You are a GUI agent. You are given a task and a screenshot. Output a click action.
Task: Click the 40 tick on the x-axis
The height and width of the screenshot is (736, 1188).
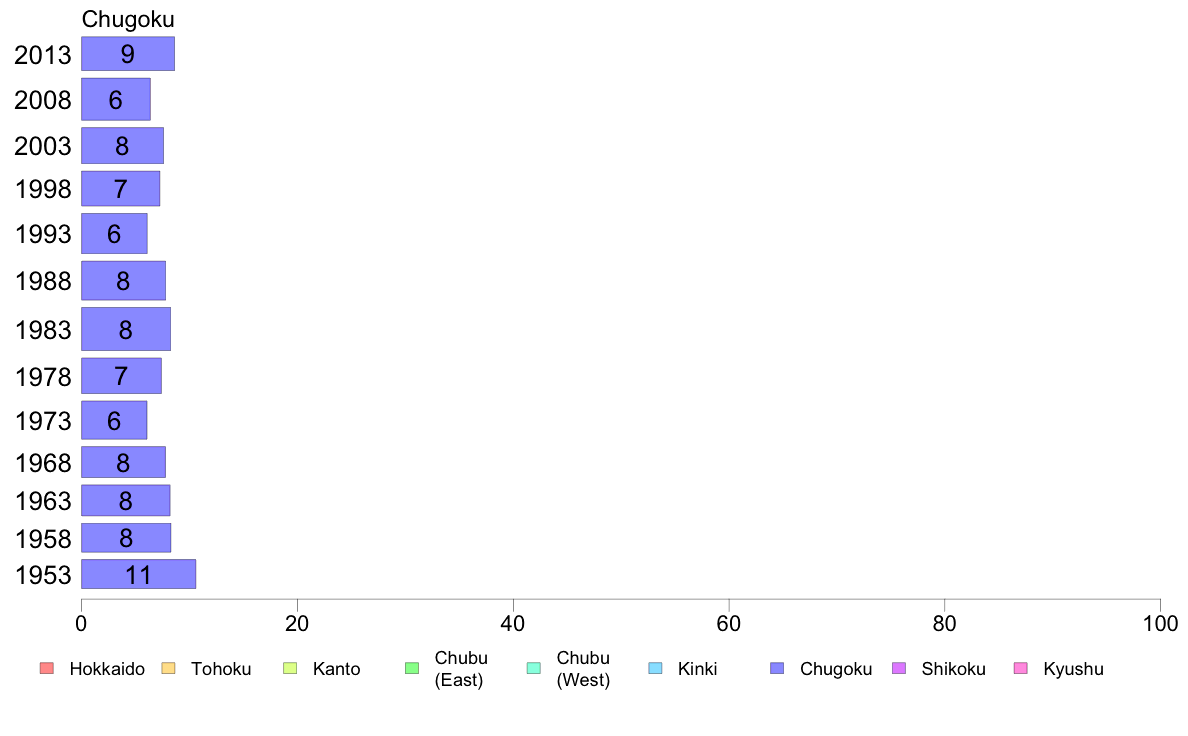(x=513, y=624)
